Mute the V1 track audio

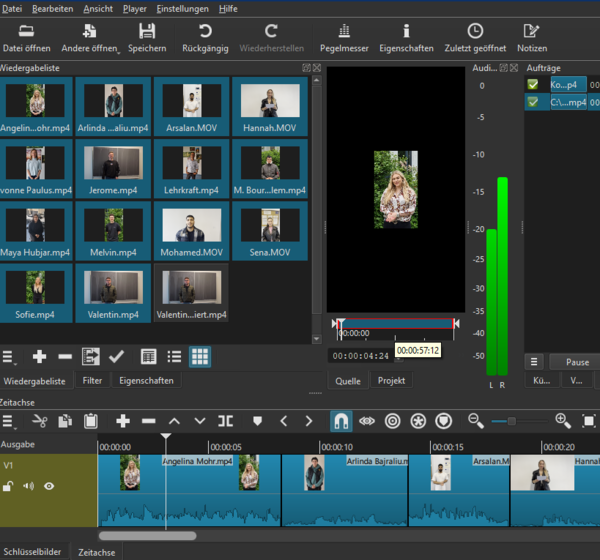click(28, 486)
